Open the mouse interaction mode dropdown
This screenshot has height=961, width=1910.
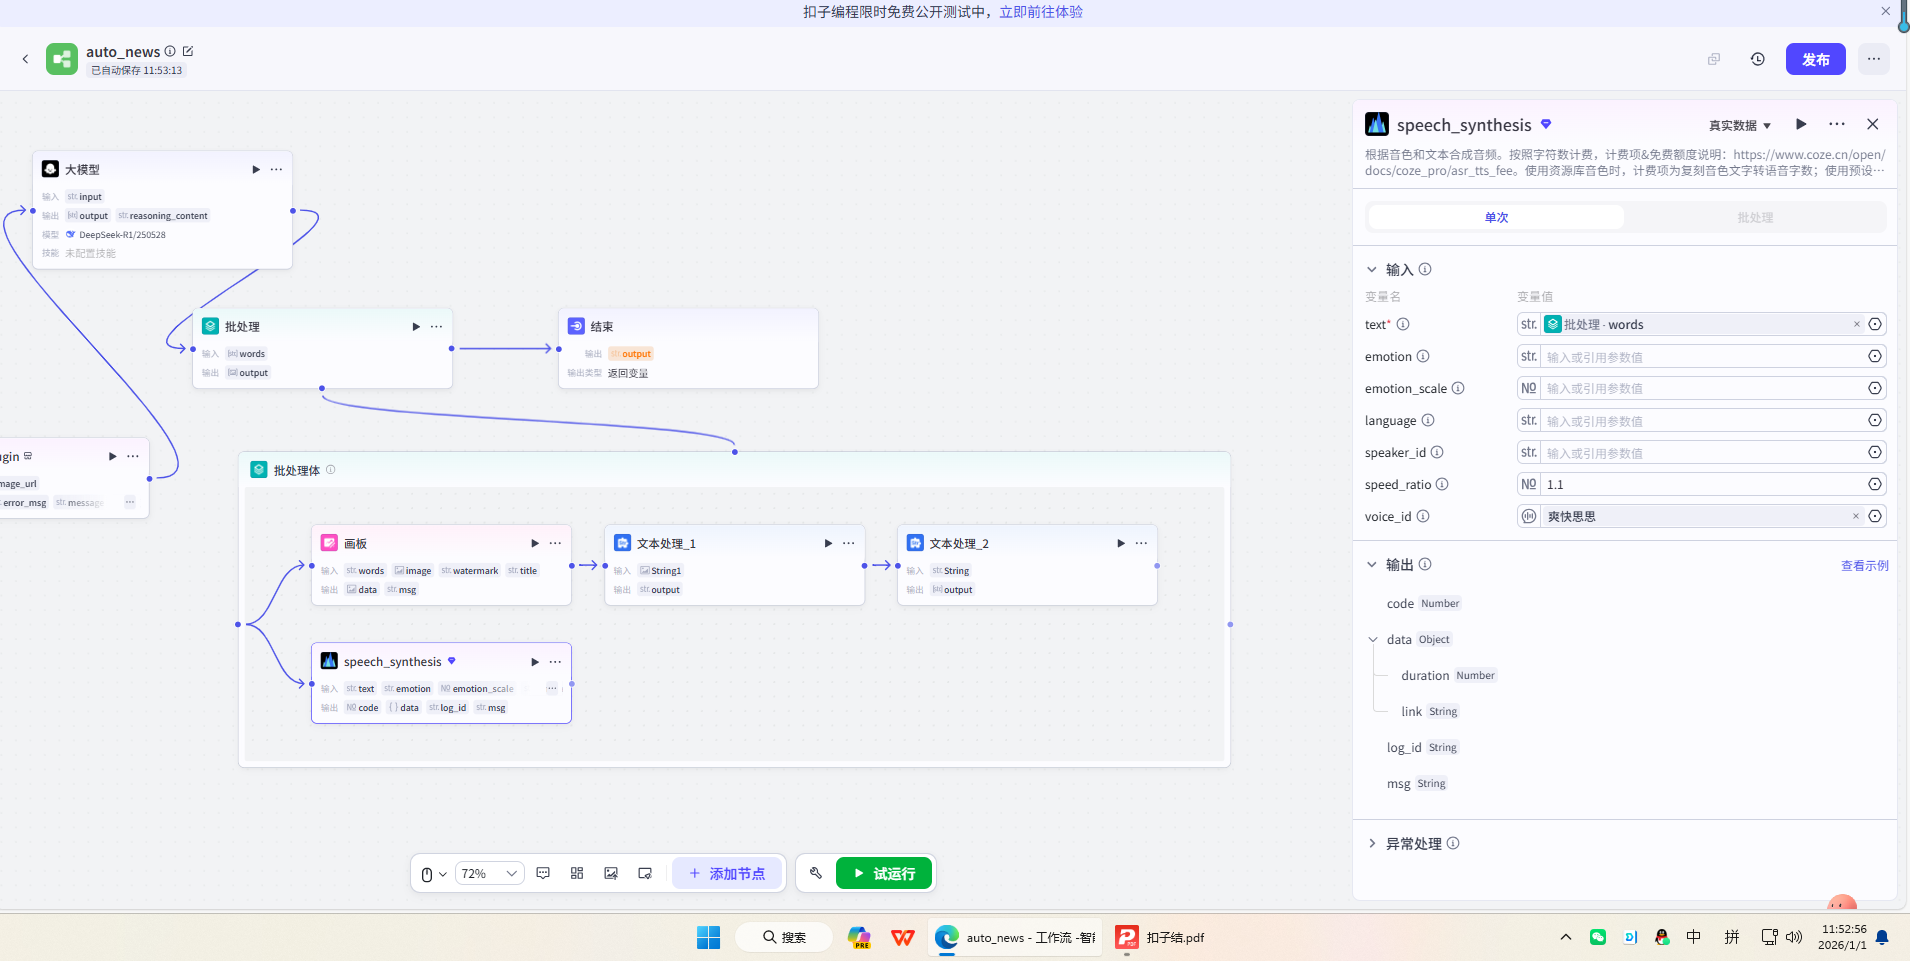pyautogui.click(x=433, y=874)
